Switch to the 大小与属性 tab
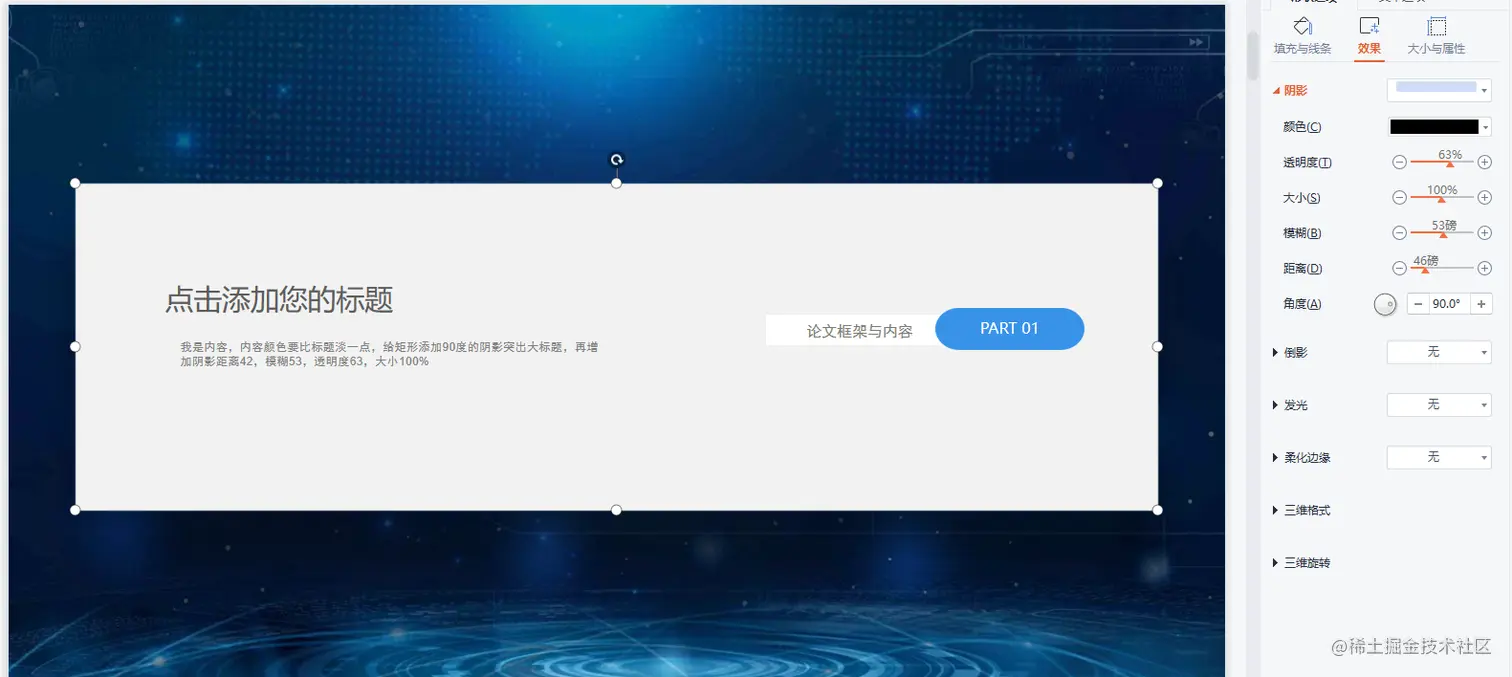 tap(1436, 38)
